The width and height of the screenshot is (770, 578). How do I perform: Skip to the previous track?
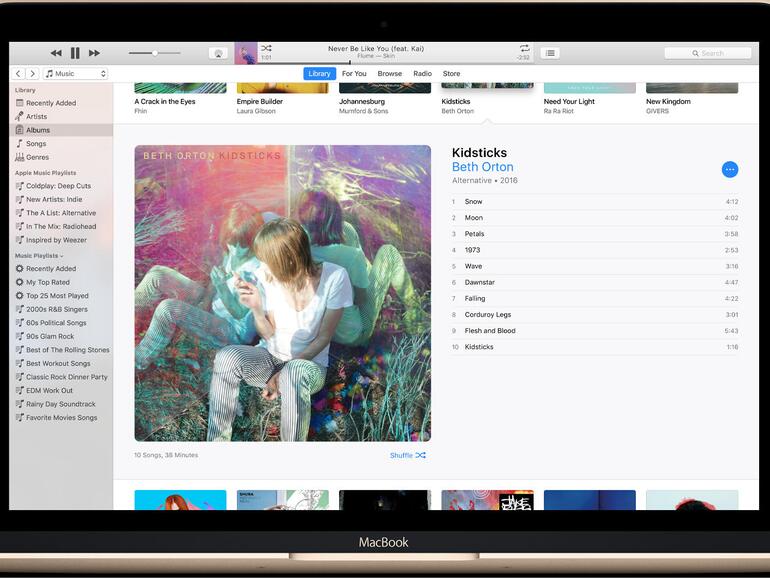56,53
